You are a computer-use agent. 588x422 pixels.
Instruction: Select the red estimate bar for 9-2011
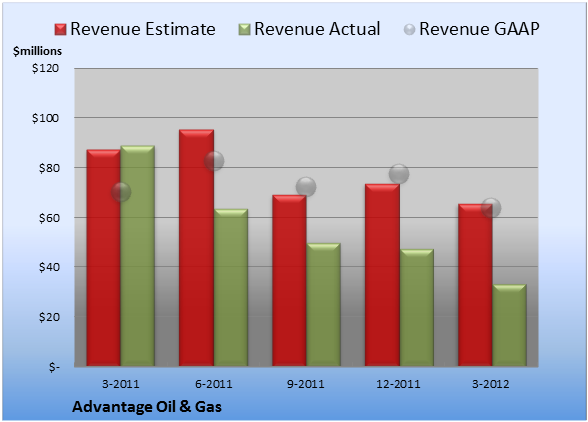pyautogui.click(x=289, y=280)
